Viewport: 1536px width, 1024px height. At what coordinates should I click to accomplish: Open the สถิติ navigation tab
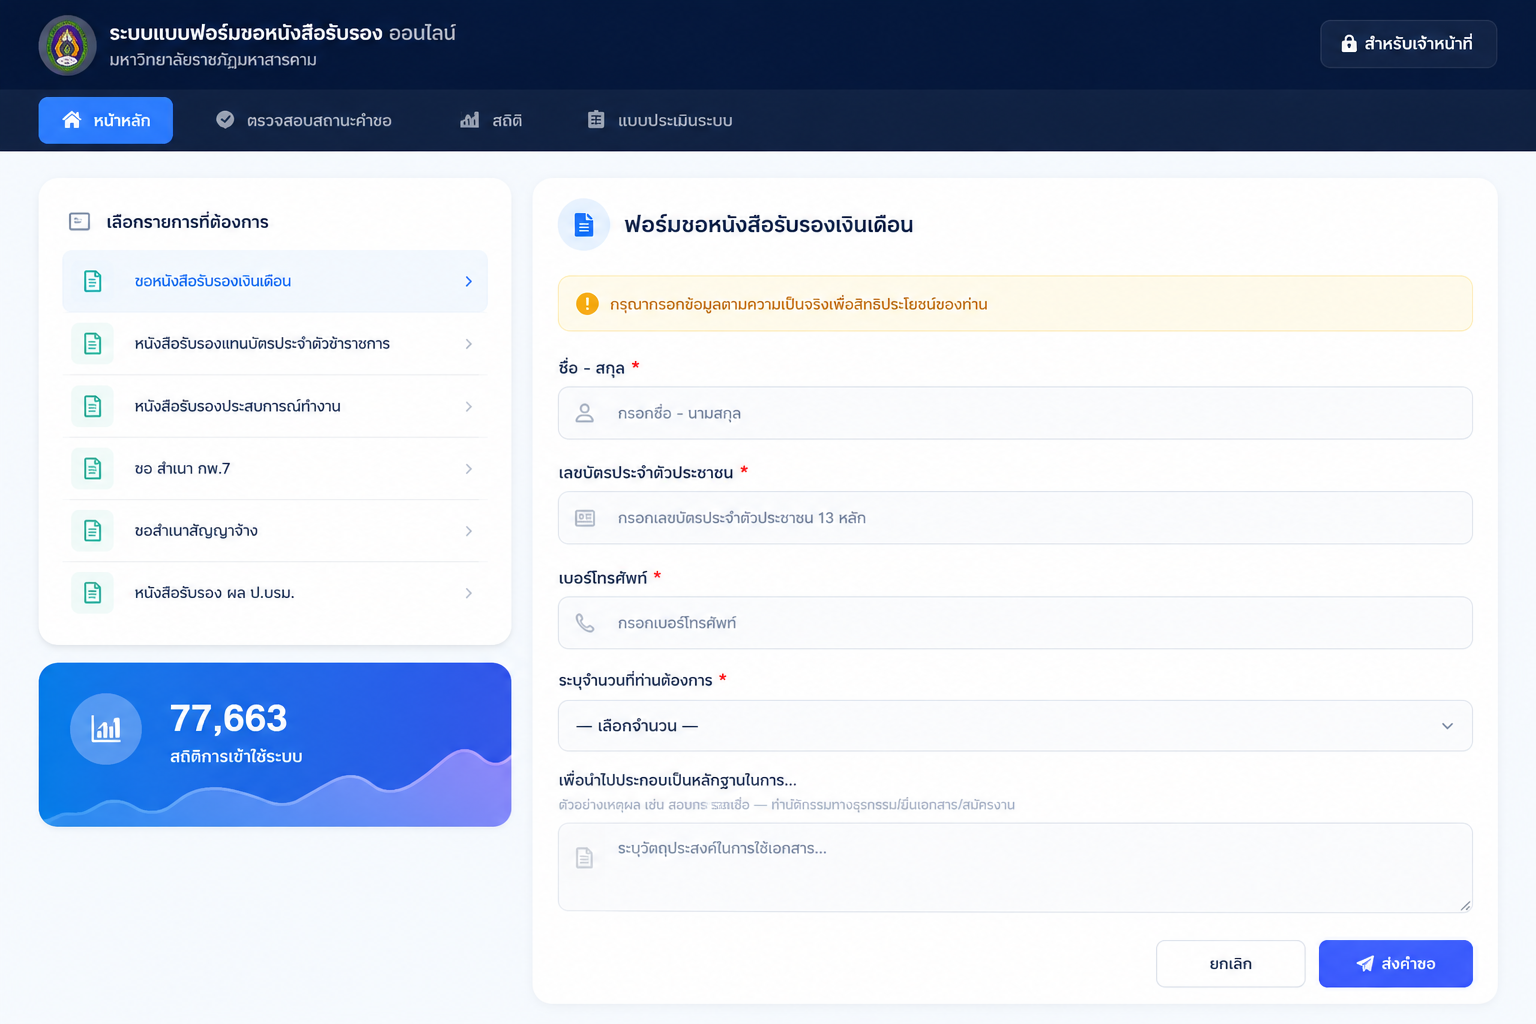click(491, 120)
